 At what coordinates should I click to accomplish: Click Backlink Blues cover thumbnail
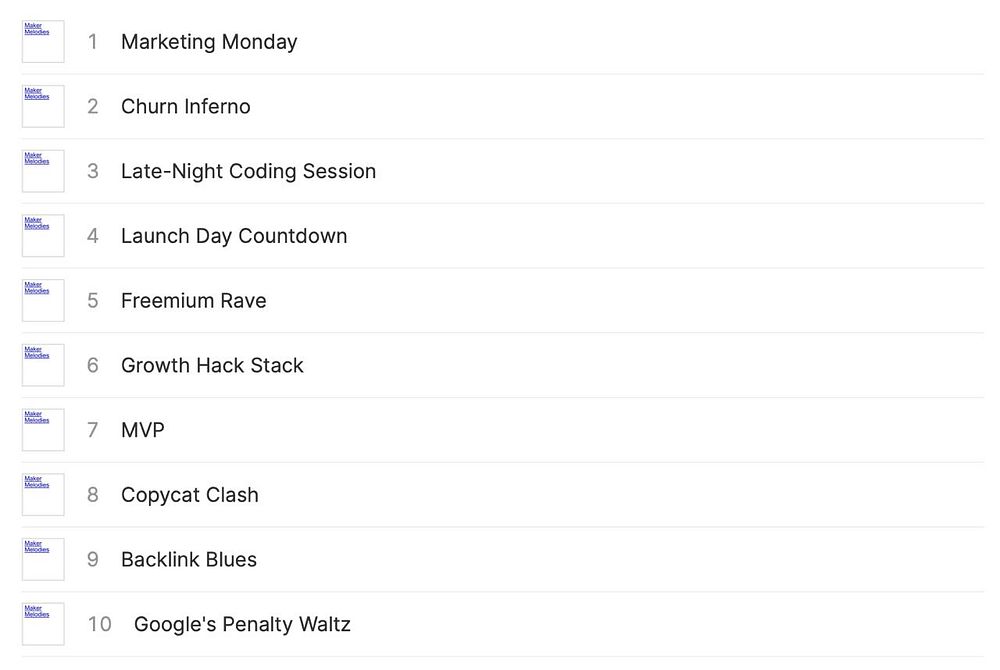[x=43, y=559]
